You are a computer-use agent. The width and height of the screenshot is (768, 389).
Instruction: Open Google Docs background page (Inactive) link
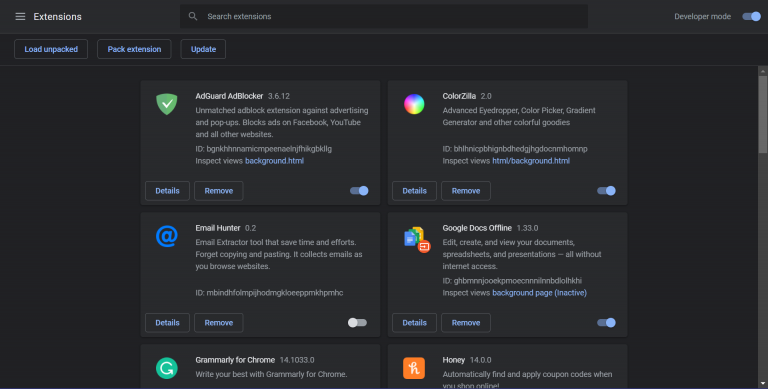[539, 292]
